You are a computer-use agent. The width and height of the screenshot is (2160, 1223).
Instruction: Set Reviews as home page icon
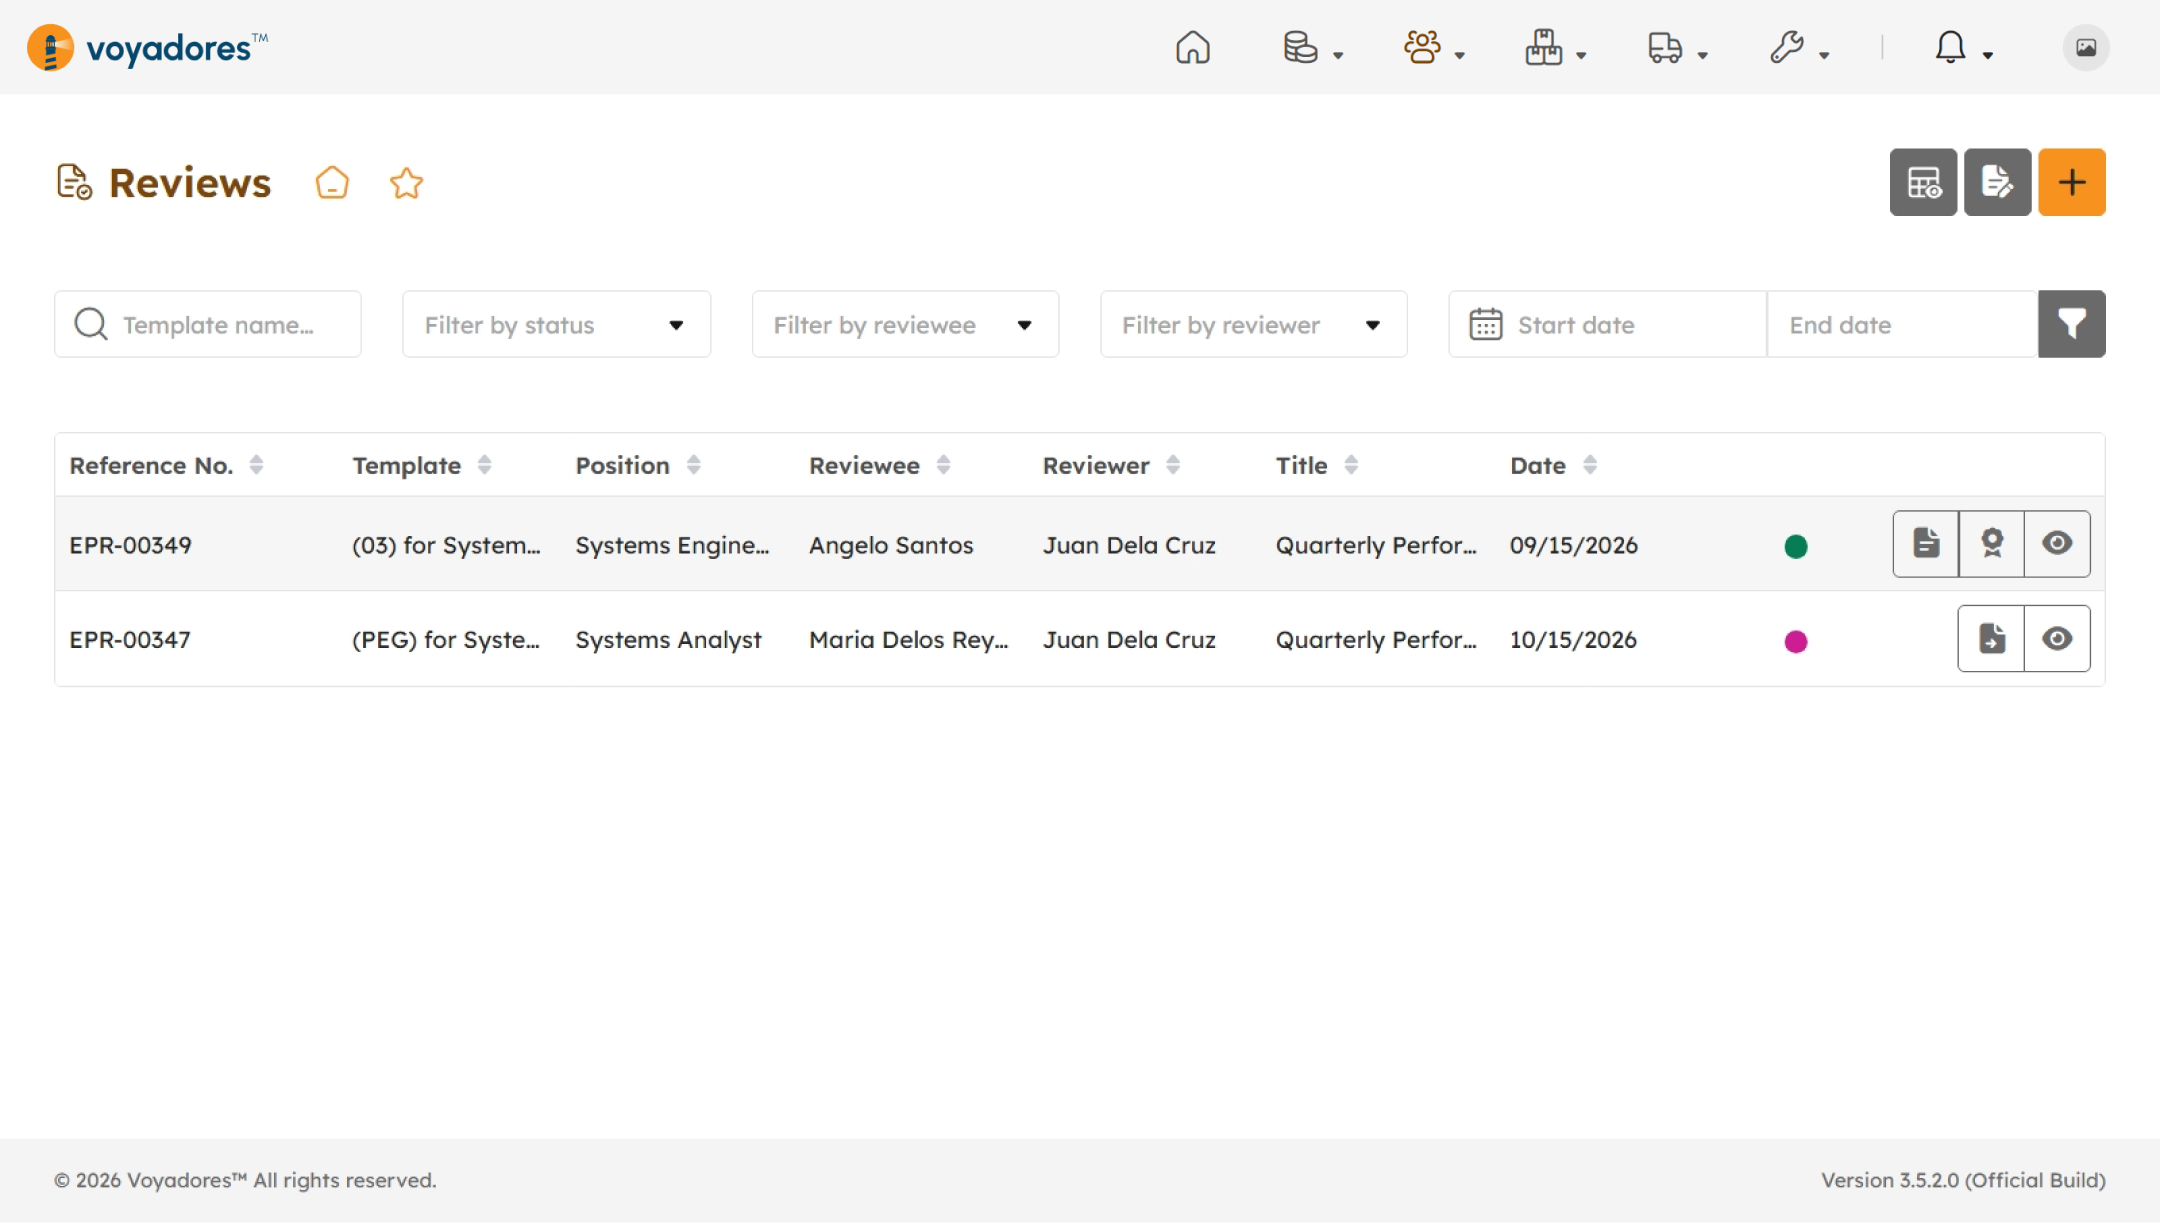coord(332,183)
